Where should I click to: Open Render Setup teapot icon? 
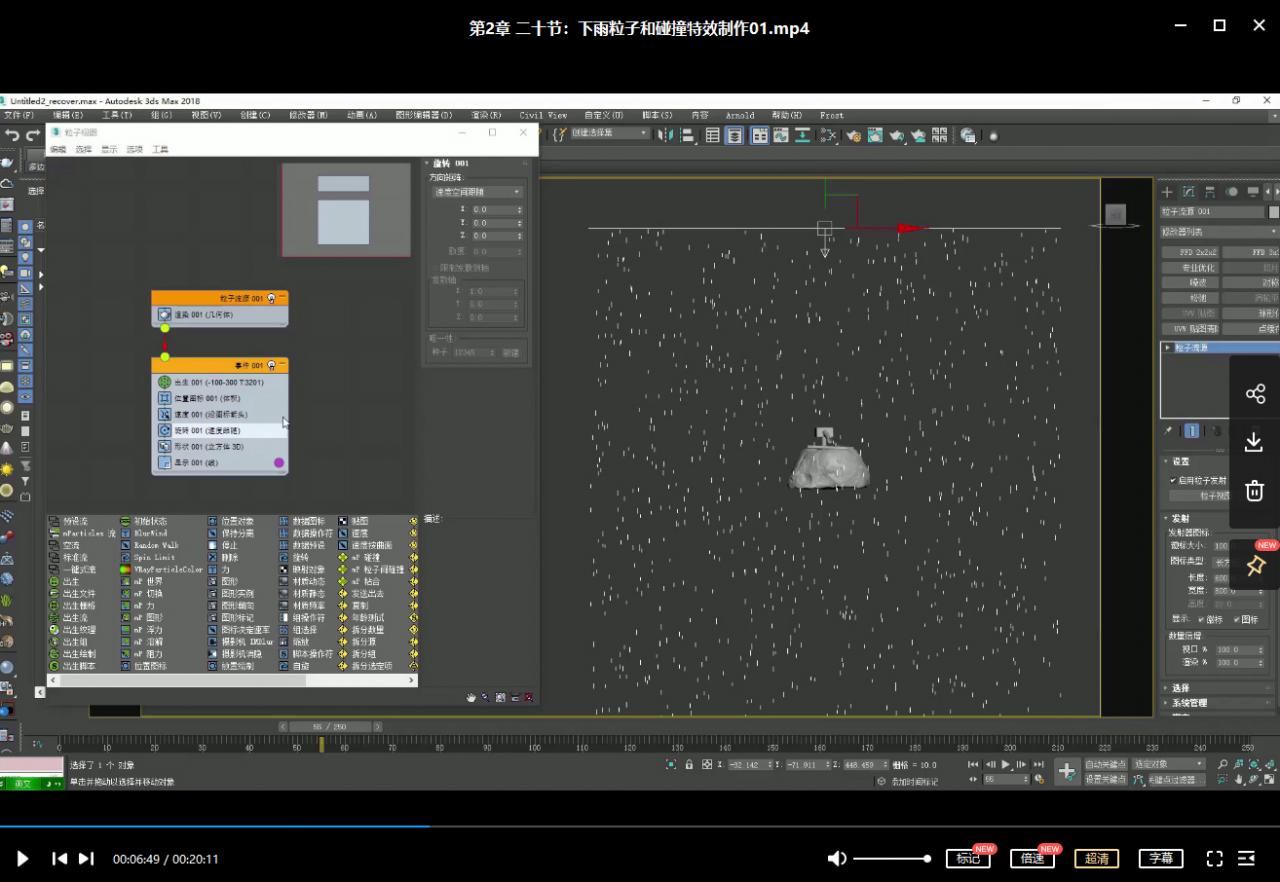[852, 135]
